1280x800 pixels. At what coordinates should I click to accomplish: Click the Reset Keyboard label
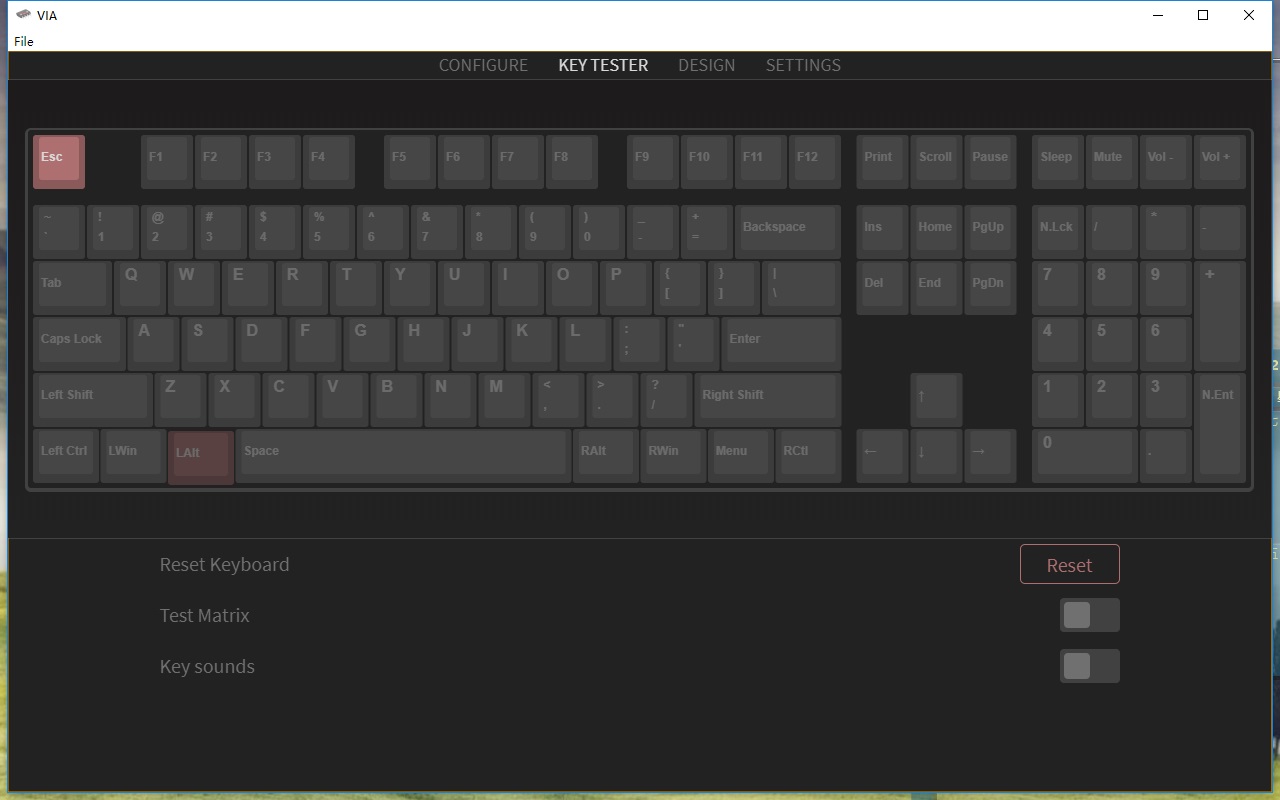tap(225, 564)
